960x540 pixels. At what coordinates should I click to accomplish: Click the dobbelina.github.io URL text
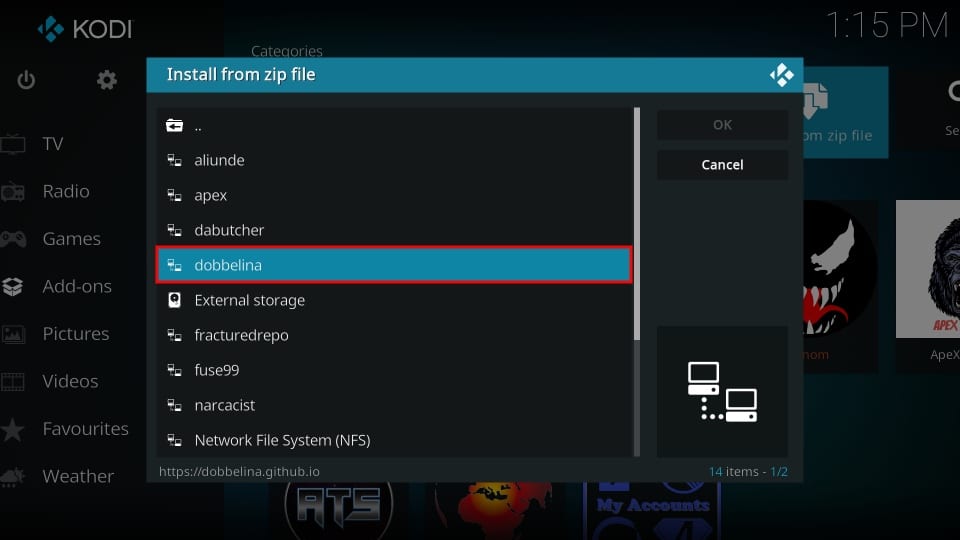point(239,471)
